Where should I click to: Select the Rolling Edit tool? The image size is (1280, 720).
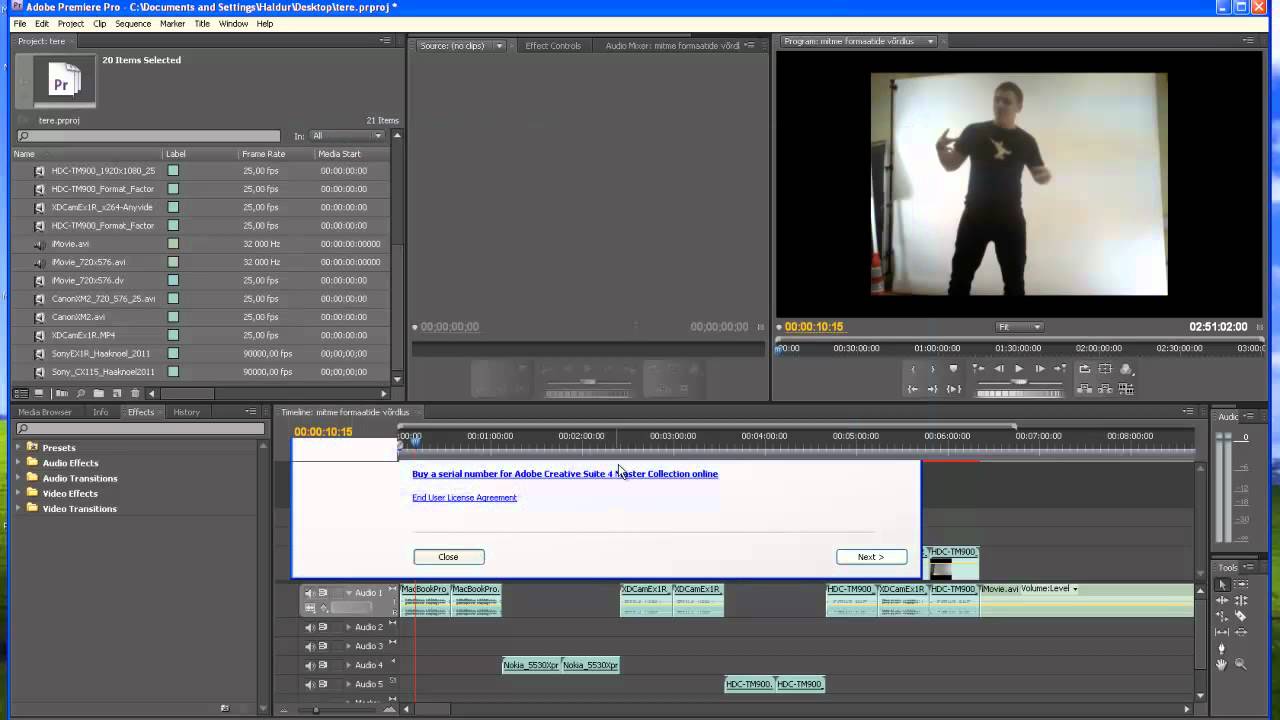tap(1241, 600)
